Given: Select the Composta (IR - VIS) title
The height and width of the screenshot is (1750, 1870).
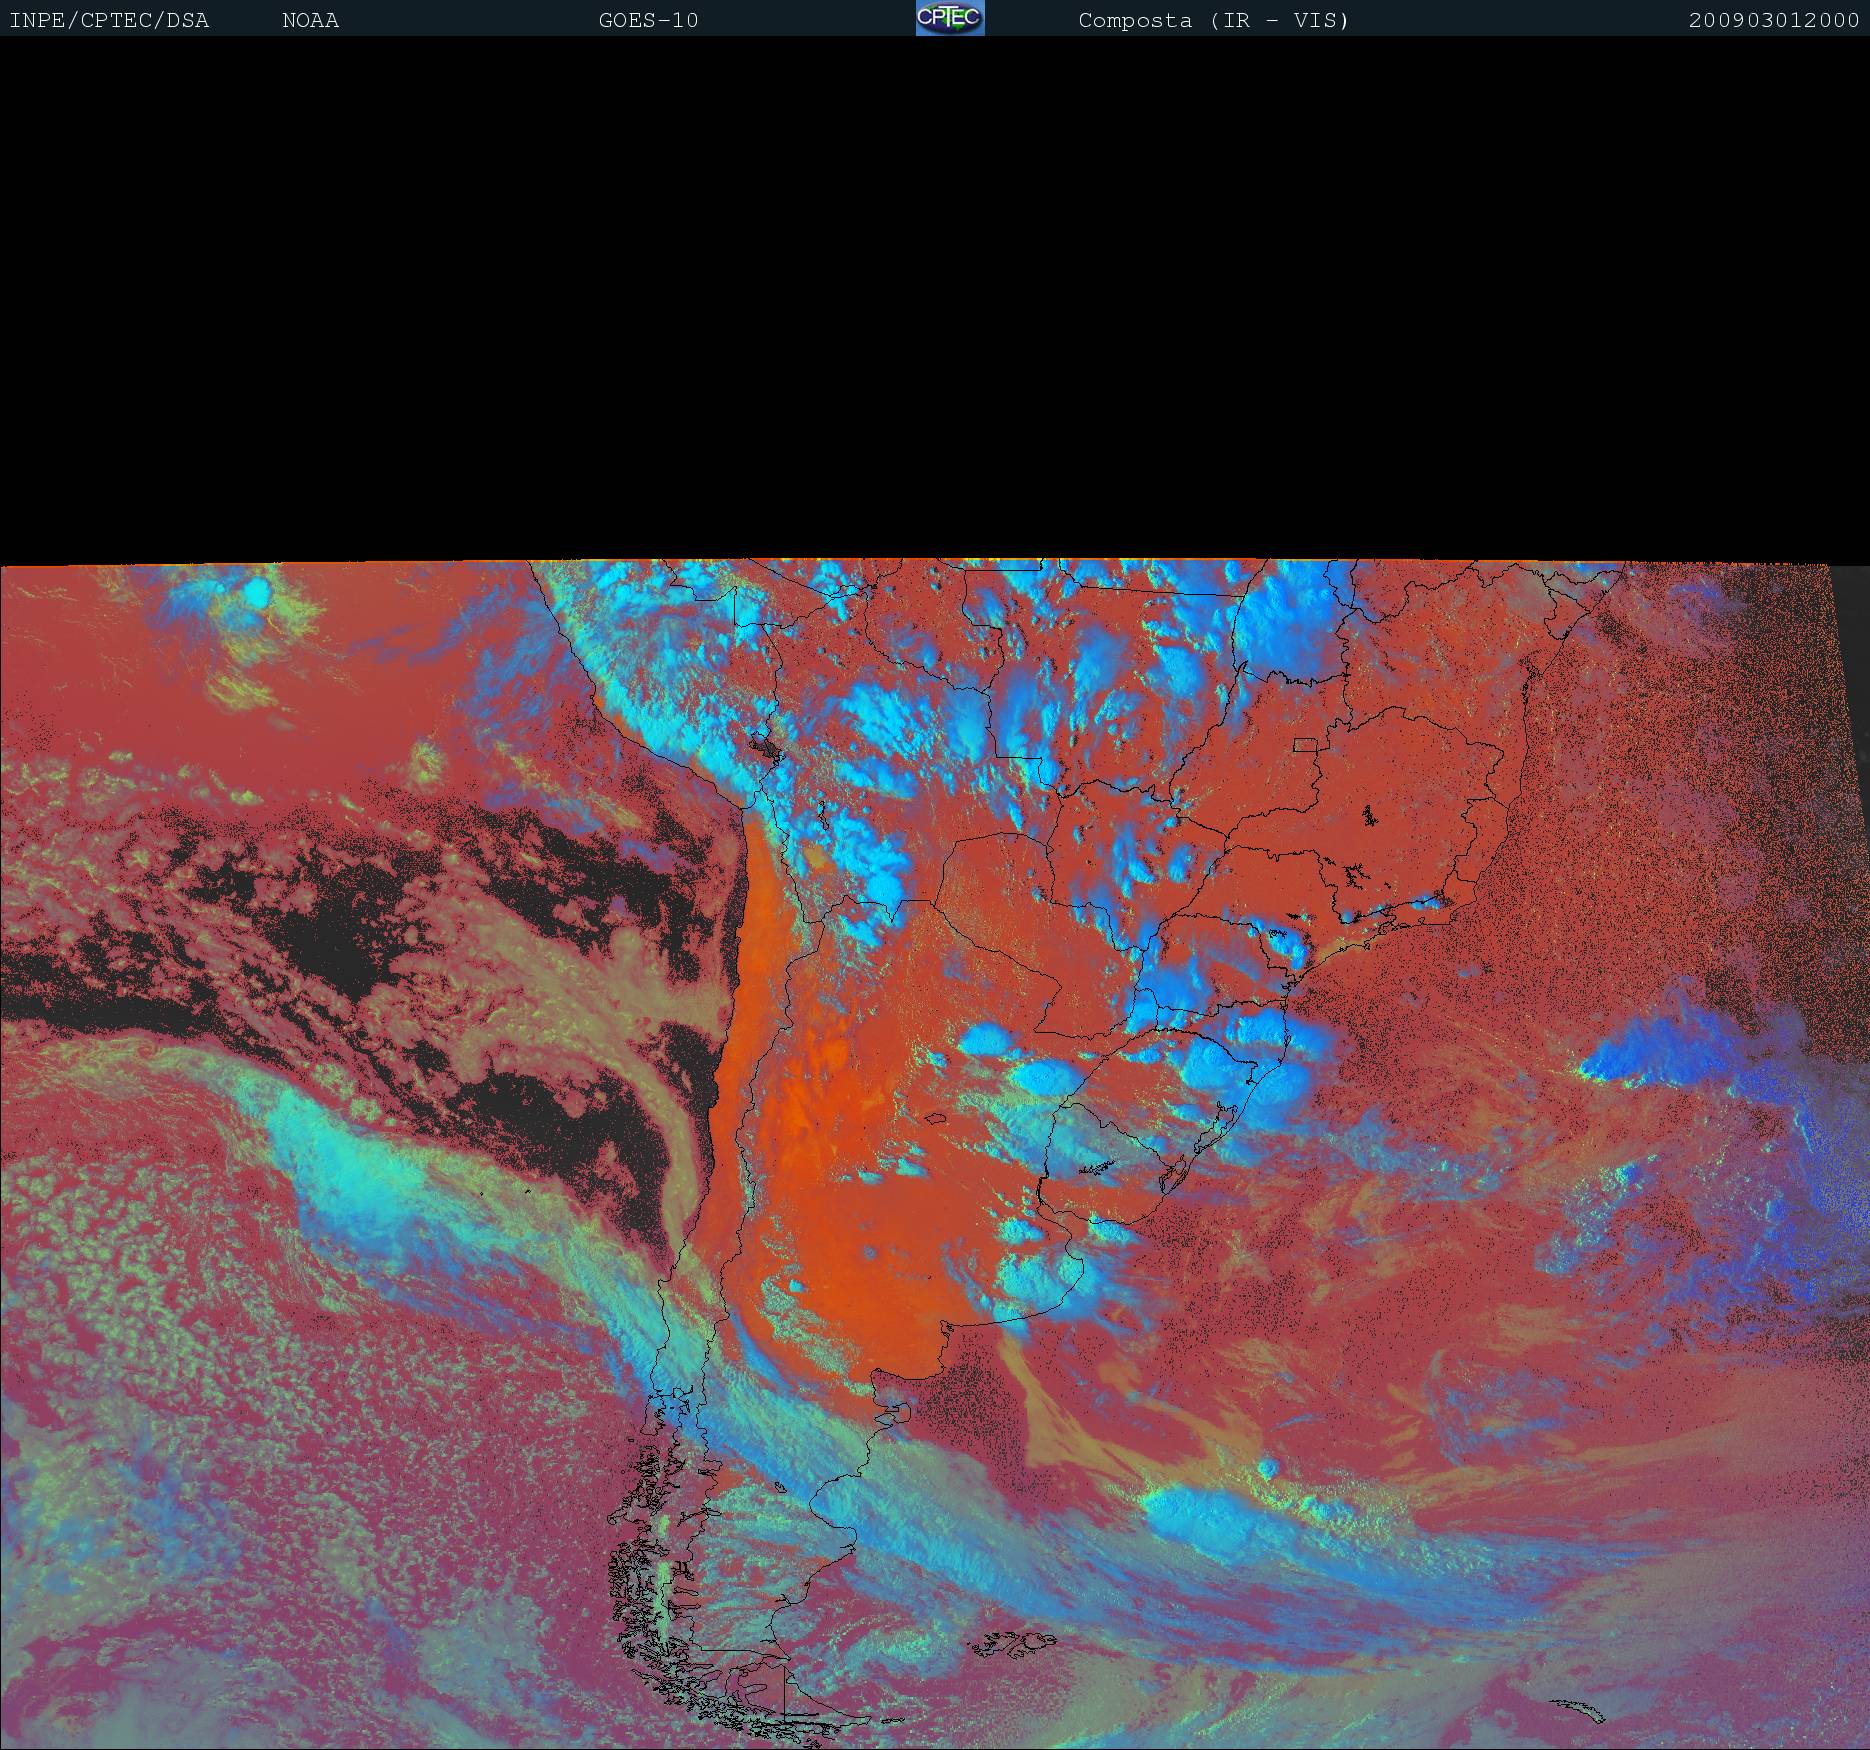Looking at the screenshot, I should click(1214, 21).
